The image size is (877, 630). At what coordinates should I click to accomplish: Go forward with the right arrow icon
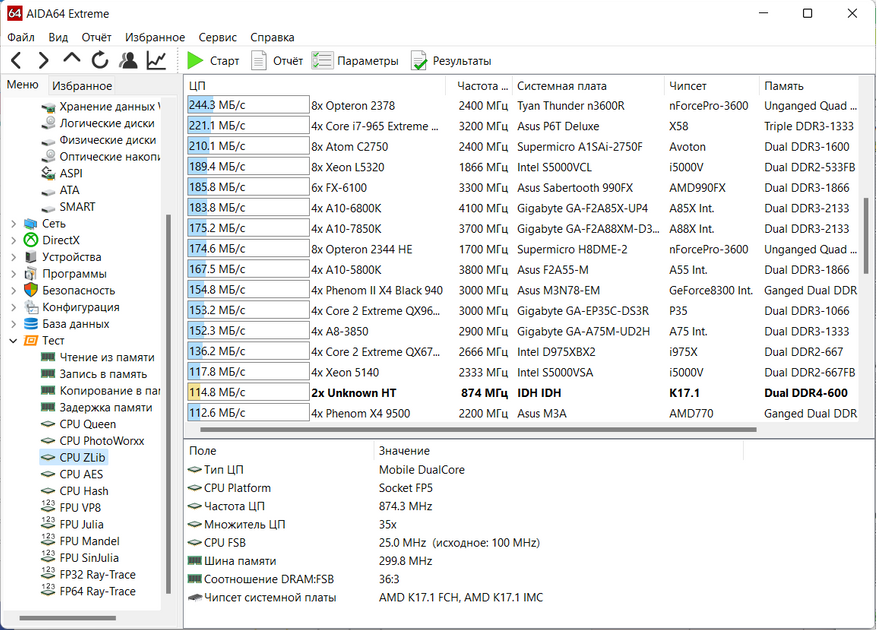[44, 60]
